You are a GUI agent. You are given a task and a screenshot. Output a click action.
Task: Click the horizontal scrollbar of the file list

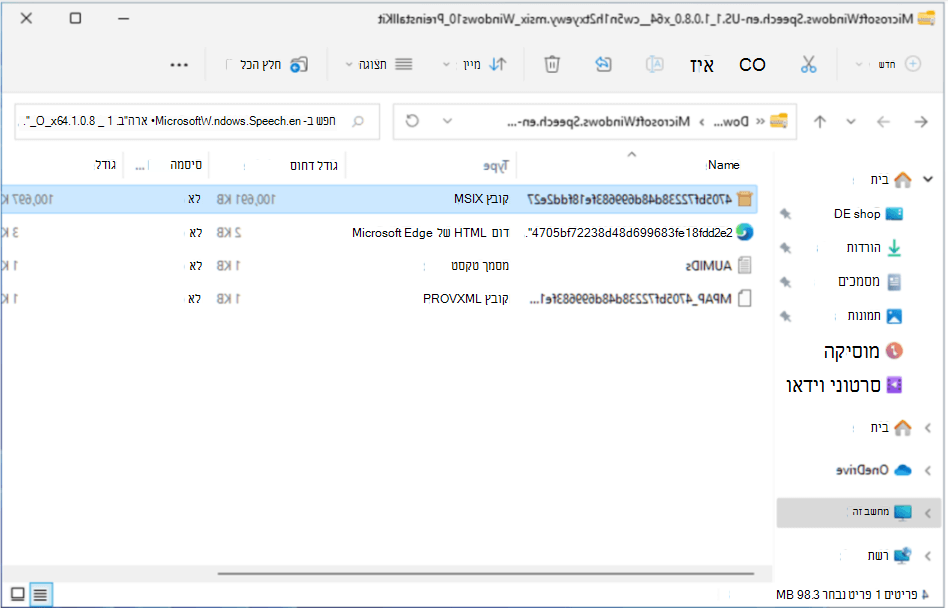click(485, 572)
